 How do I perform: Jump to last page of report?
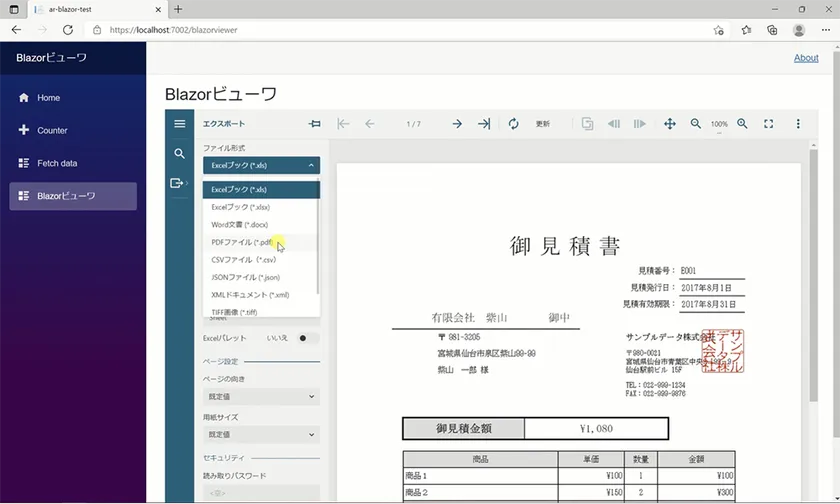click(x=484, y=124)
